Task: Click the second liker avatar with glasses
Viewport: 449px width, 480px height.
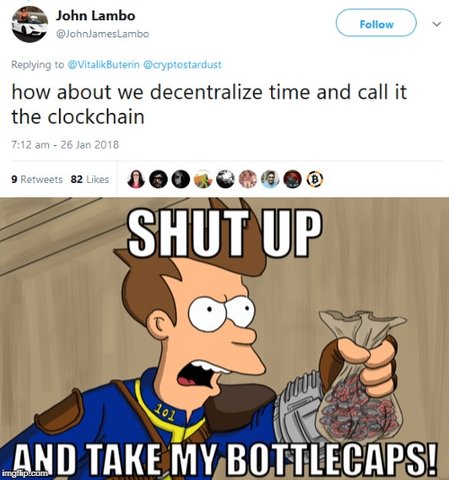Action: tap(158, 179)
